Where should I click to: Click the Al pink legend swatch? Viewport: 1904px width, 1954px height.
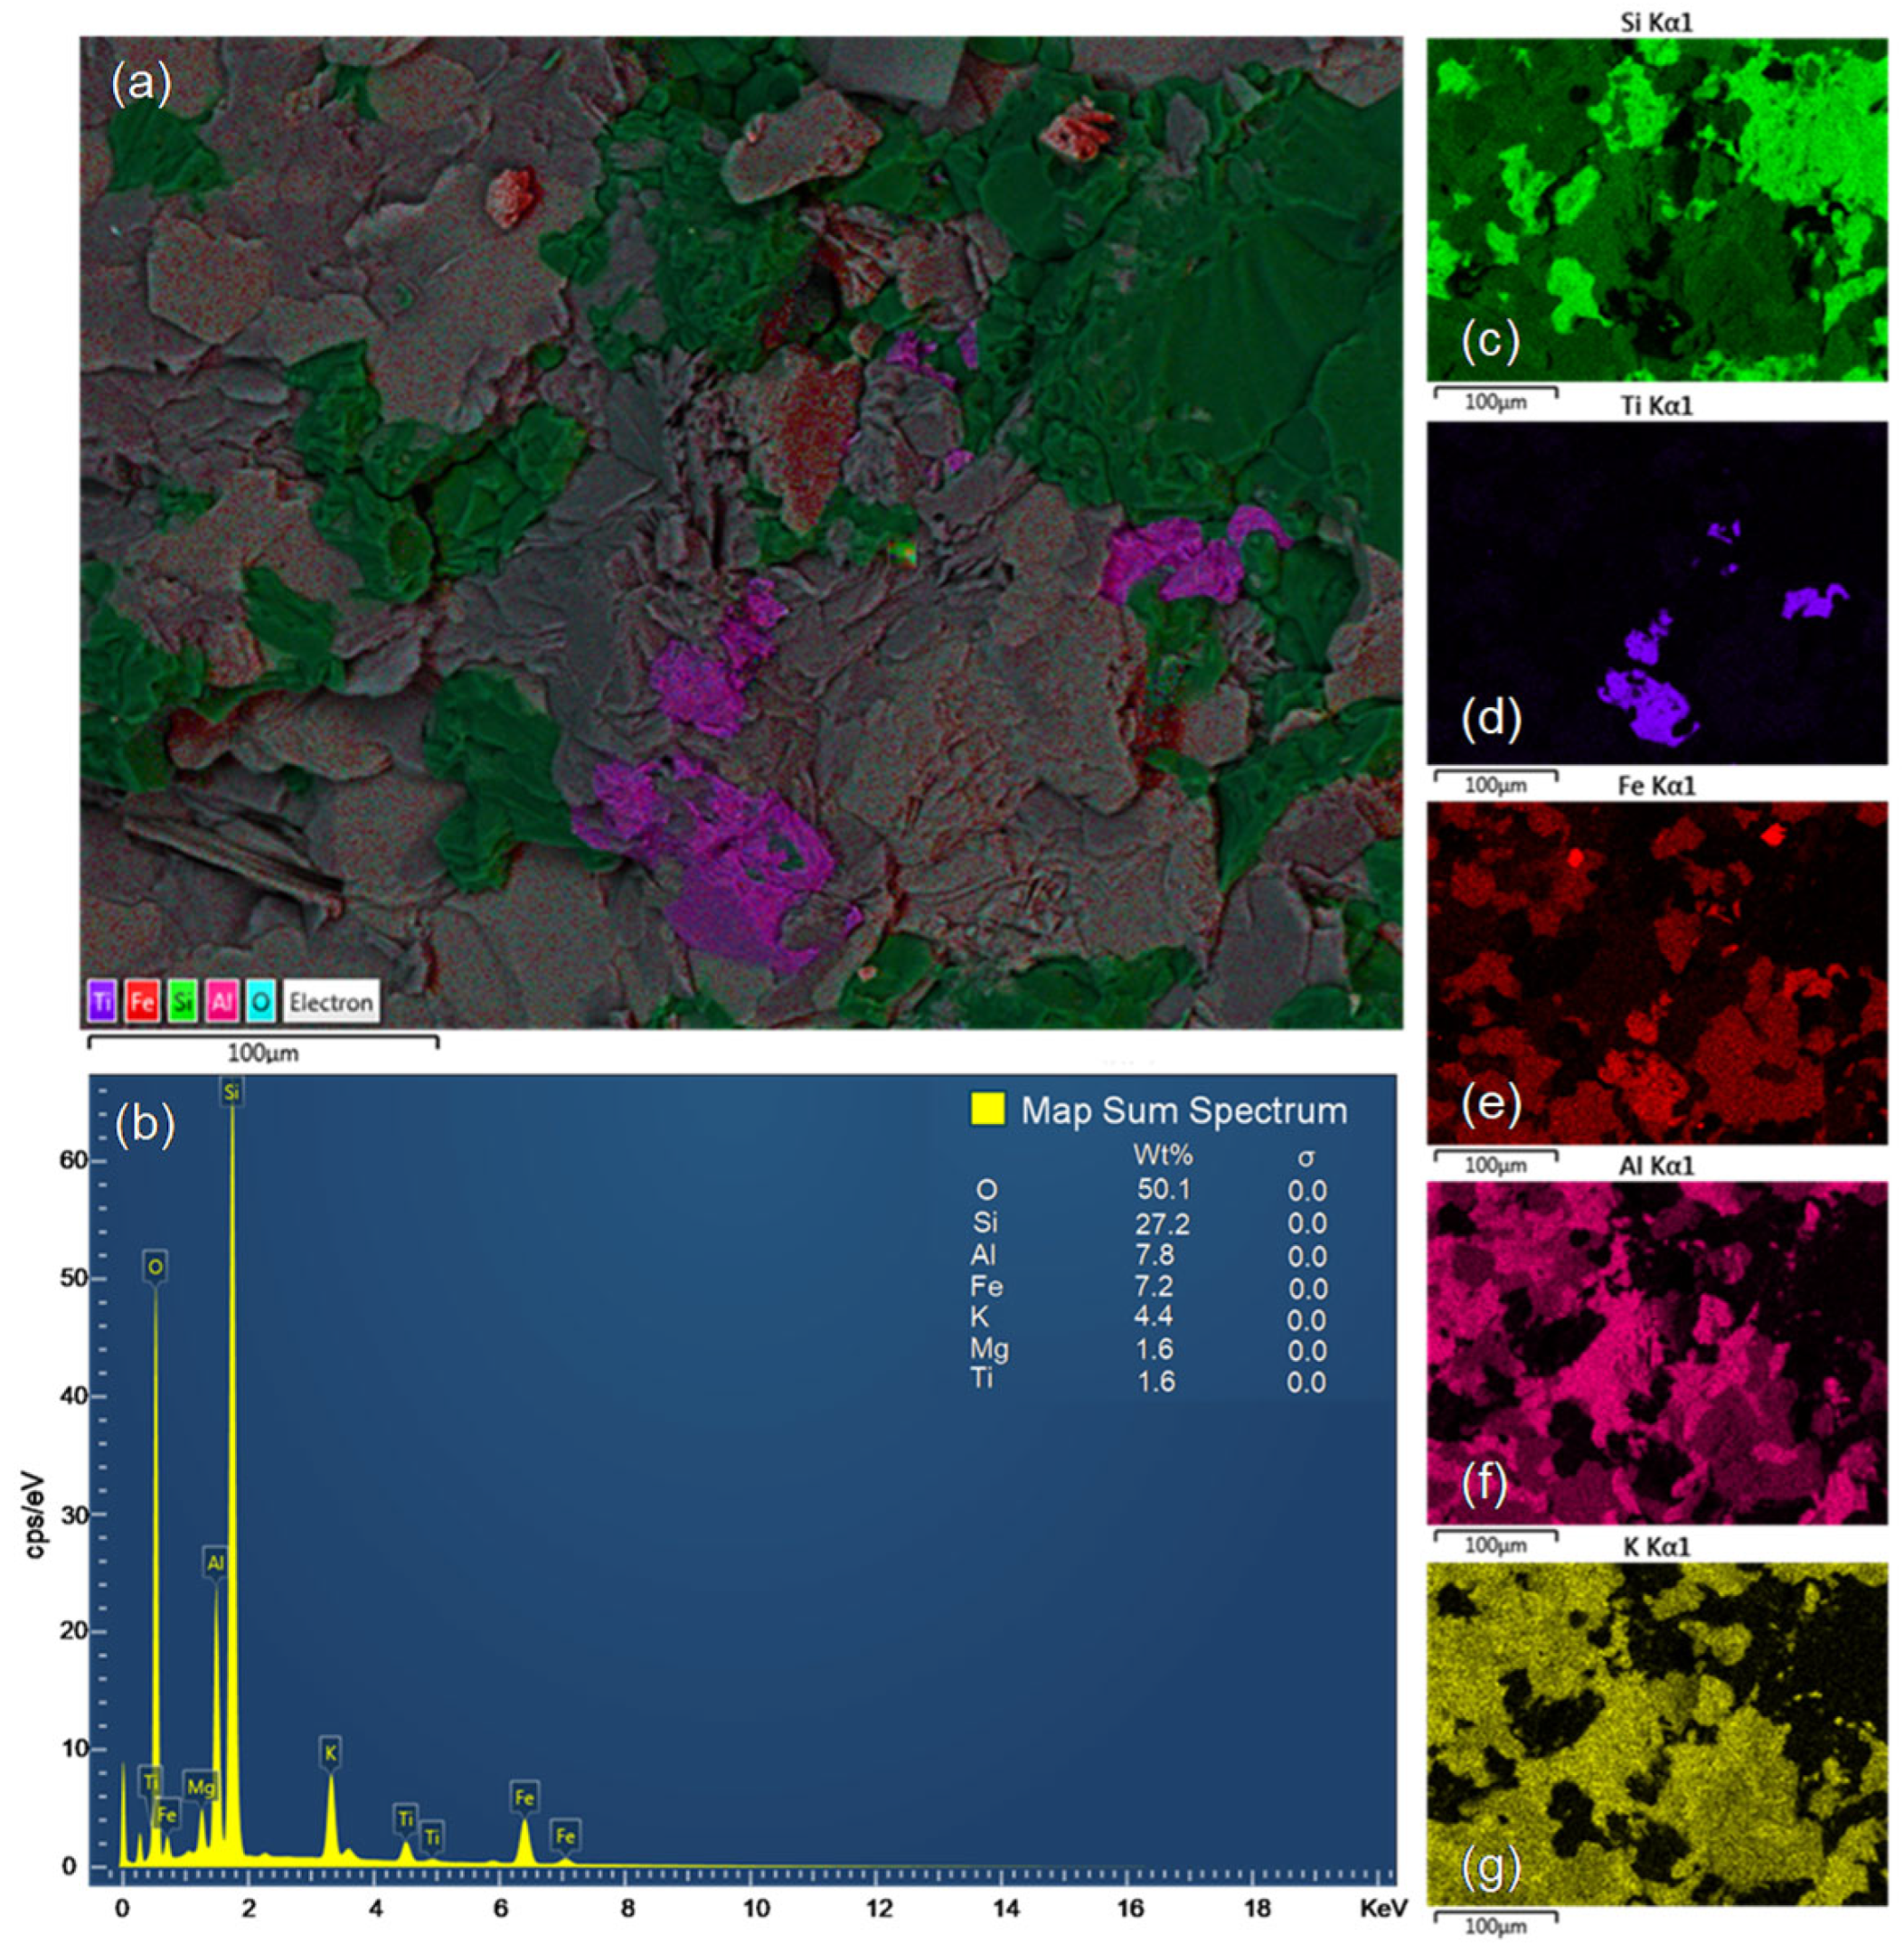(x=222, y=1001)
